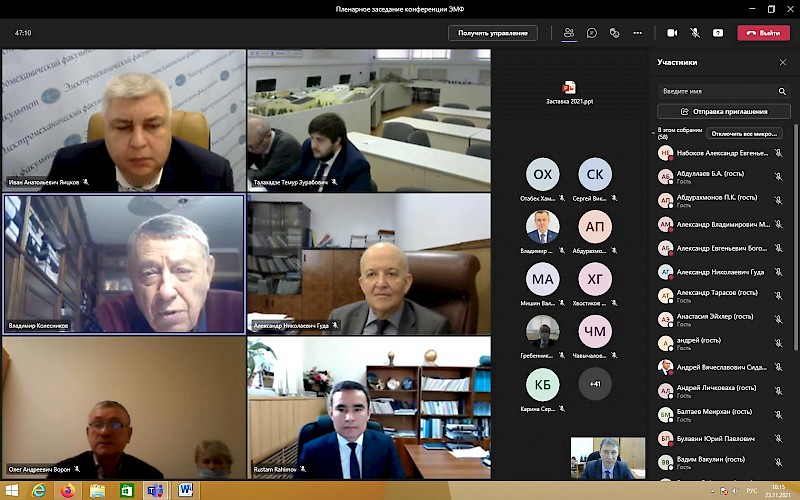Open the +41 additional participants overflow
Viewport: 800px width, 500px height.
[595, 383]
